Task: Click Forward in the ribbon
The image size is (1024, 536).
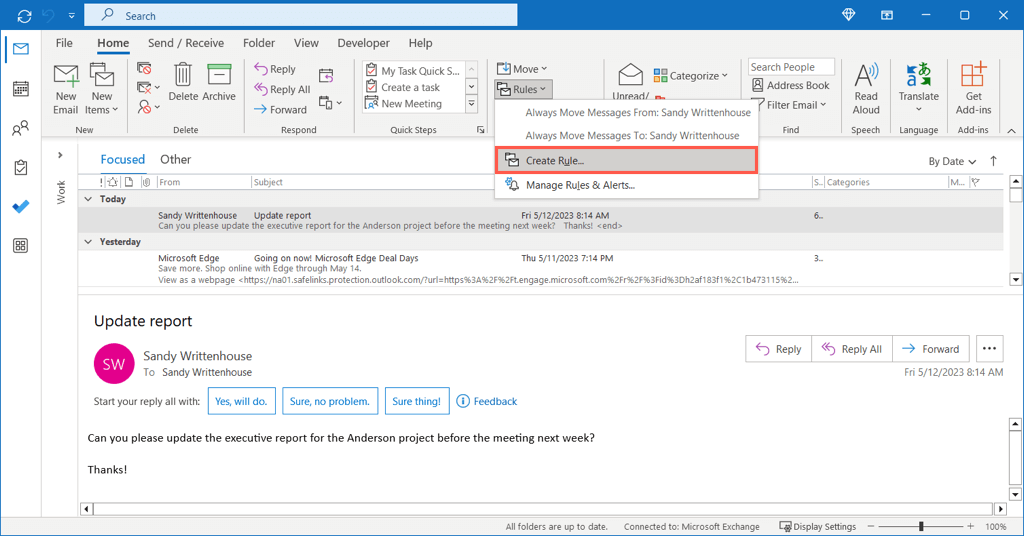Action: (280, 109)
